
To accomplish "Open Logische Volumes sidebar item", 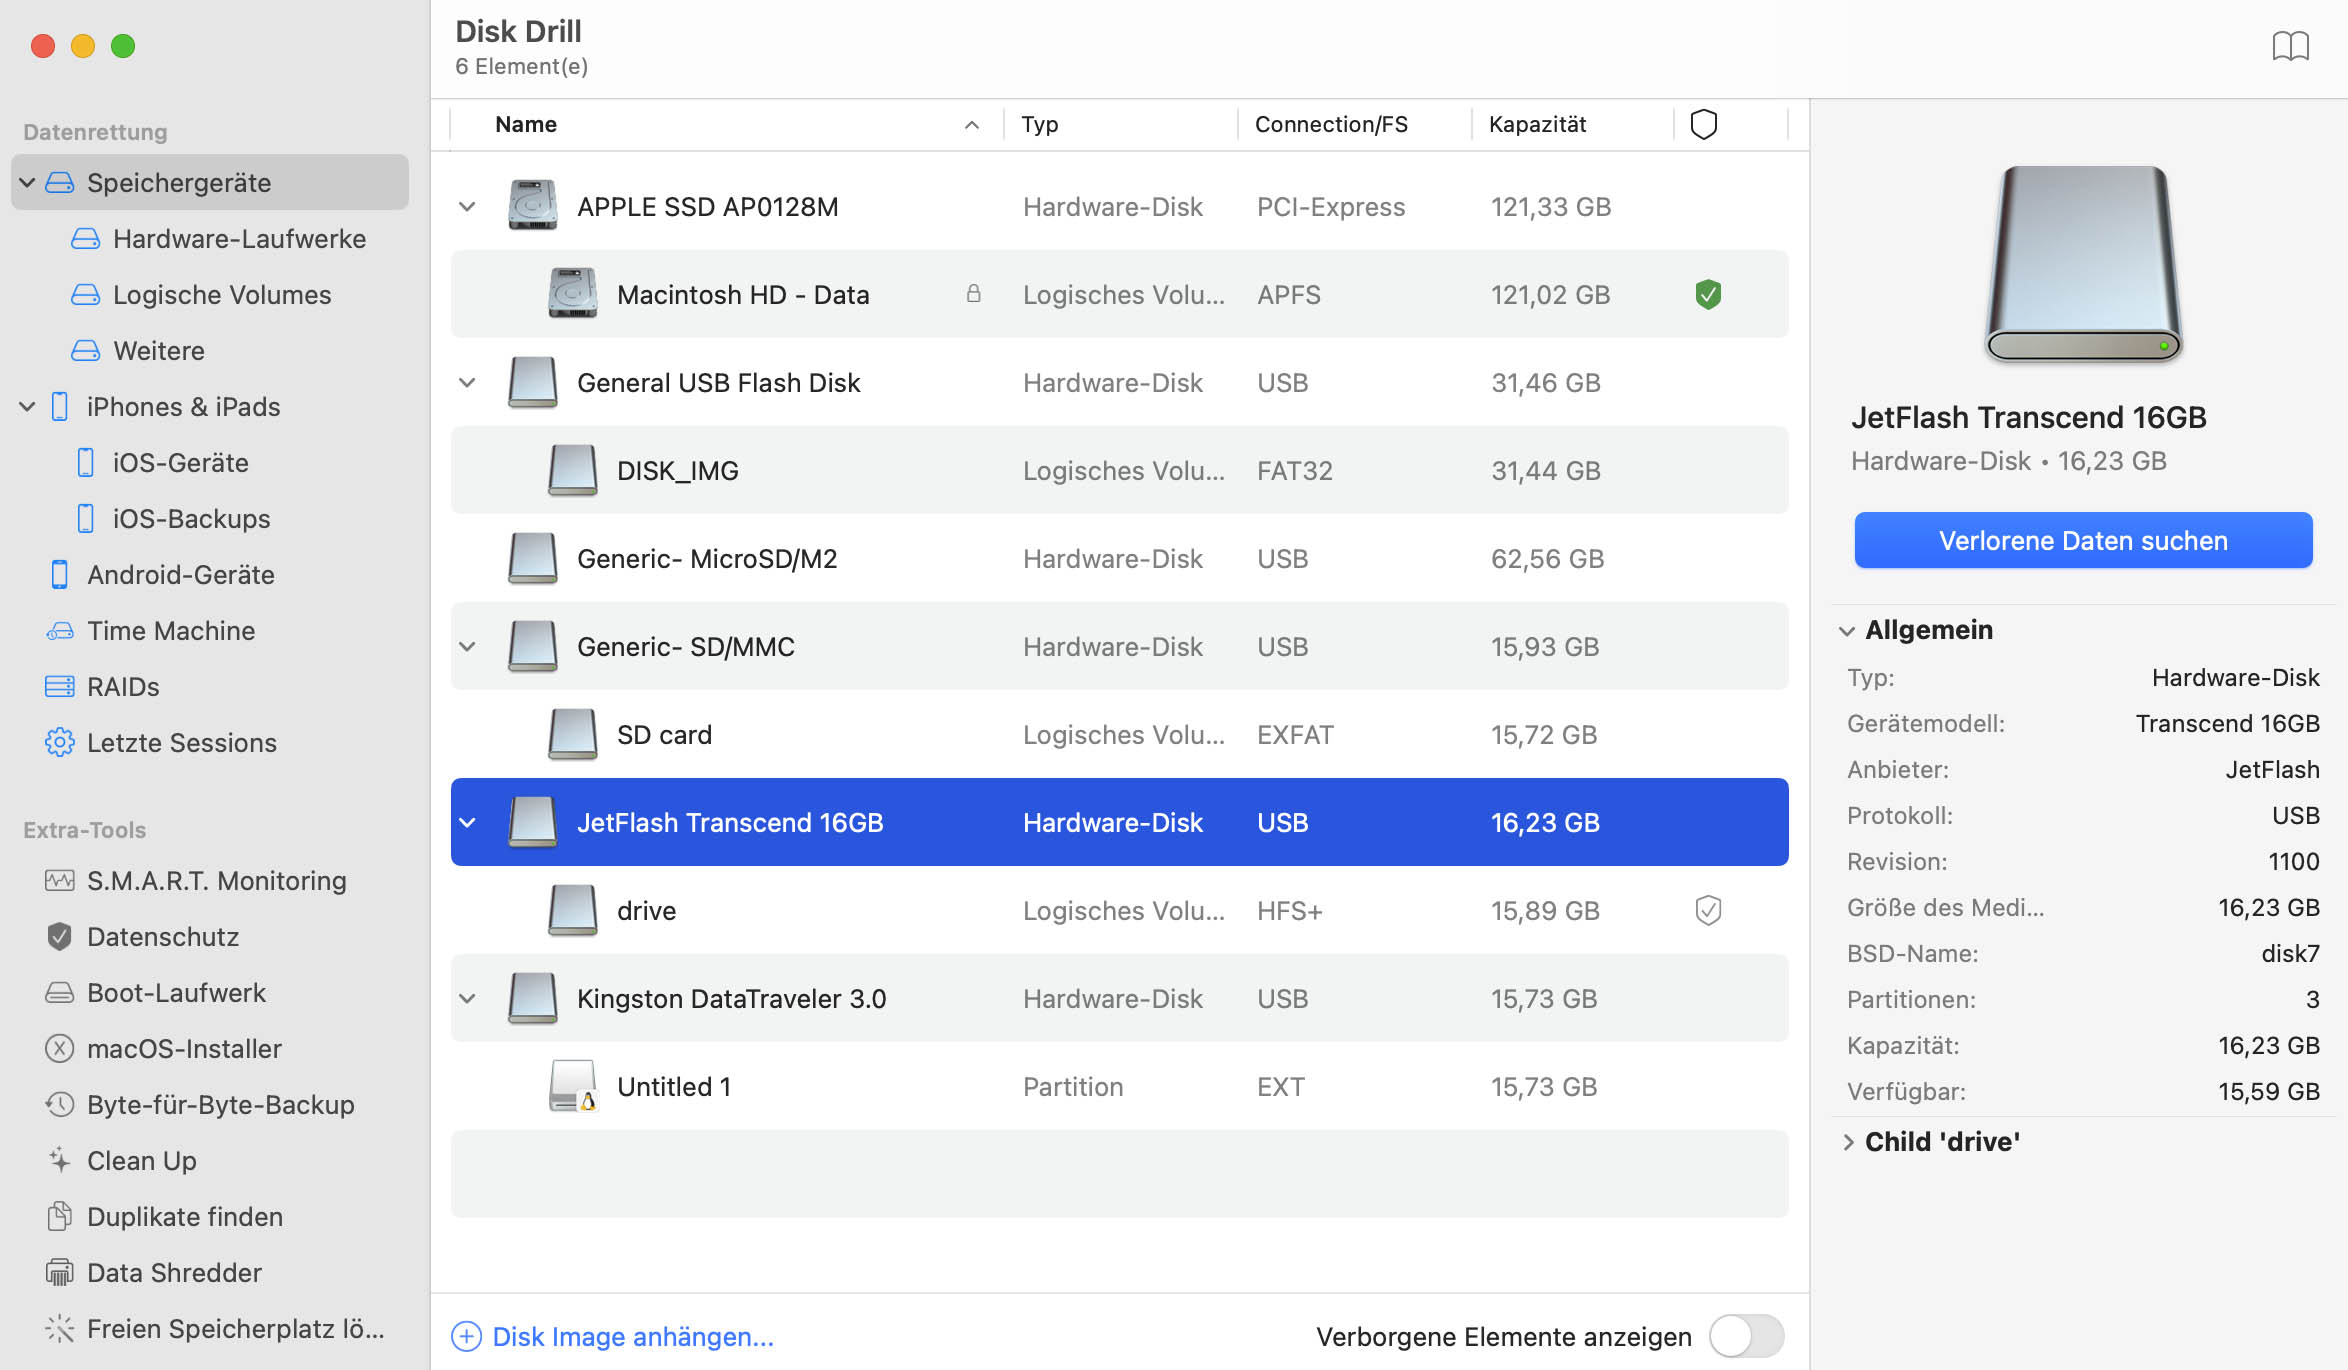I will point(221,295).
